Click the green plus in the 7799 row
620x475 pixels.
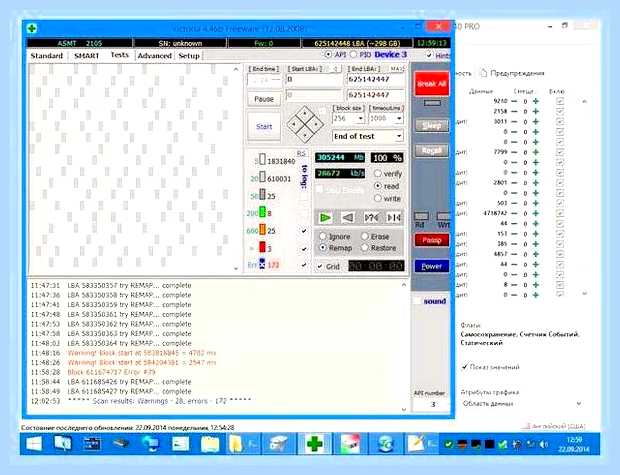[x=536, y=152]
